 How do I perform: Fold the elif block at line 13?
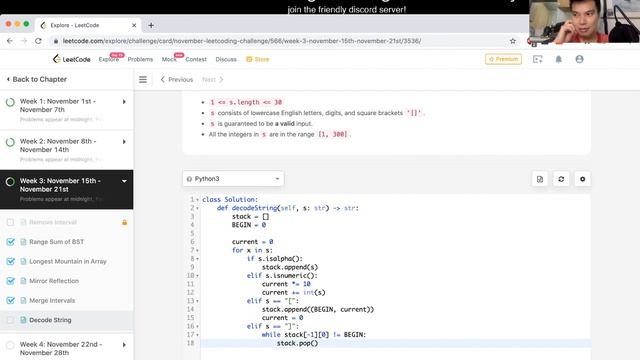pos(198,301)
